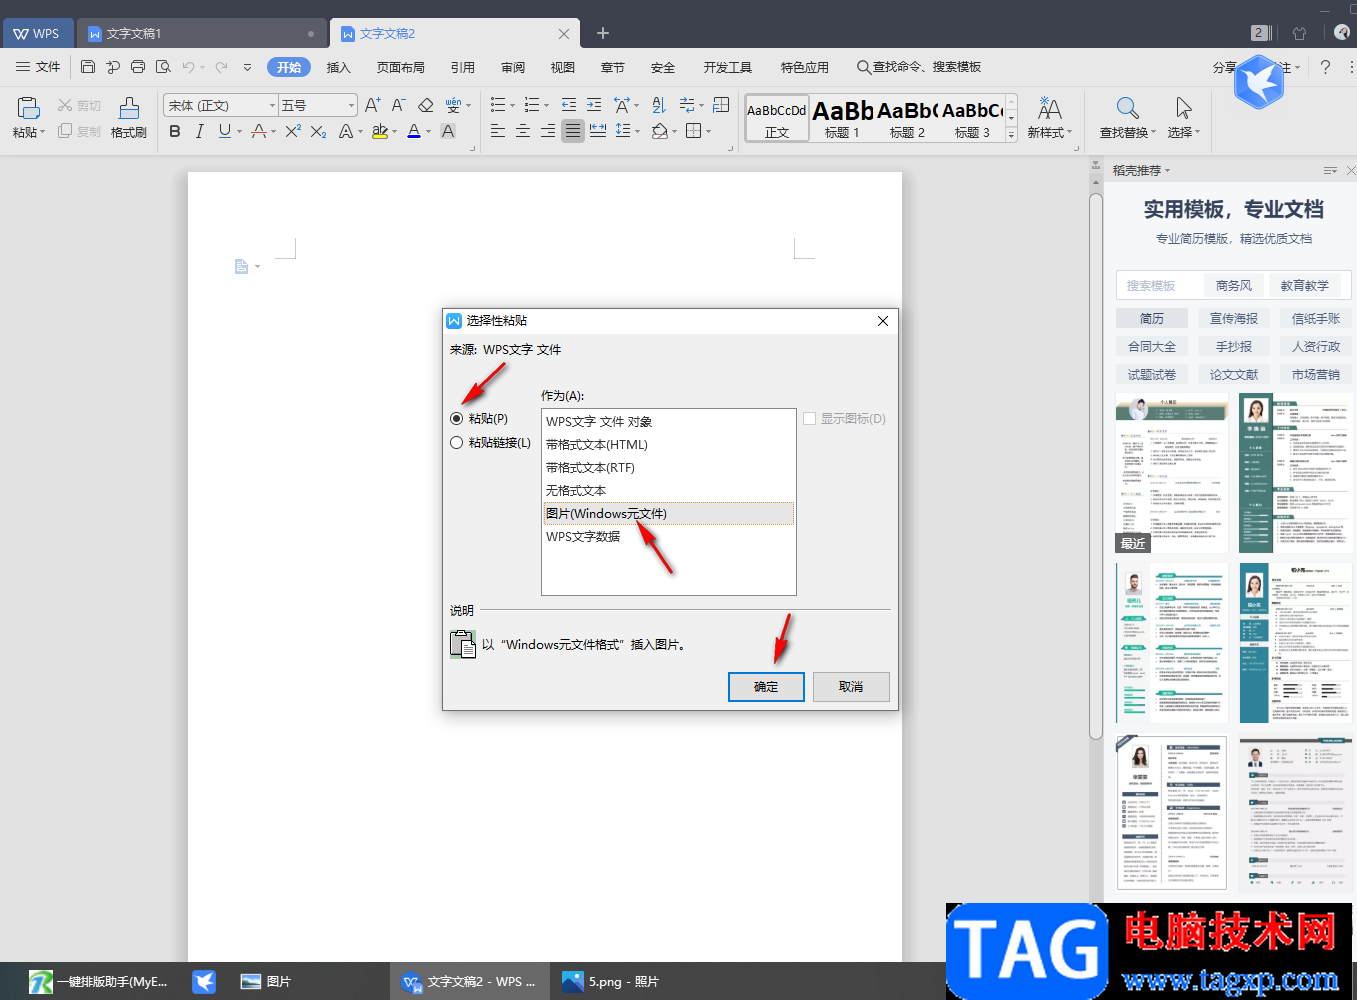
Task: Select the Paste (粘贴) radio button
Action: point(457,419)
